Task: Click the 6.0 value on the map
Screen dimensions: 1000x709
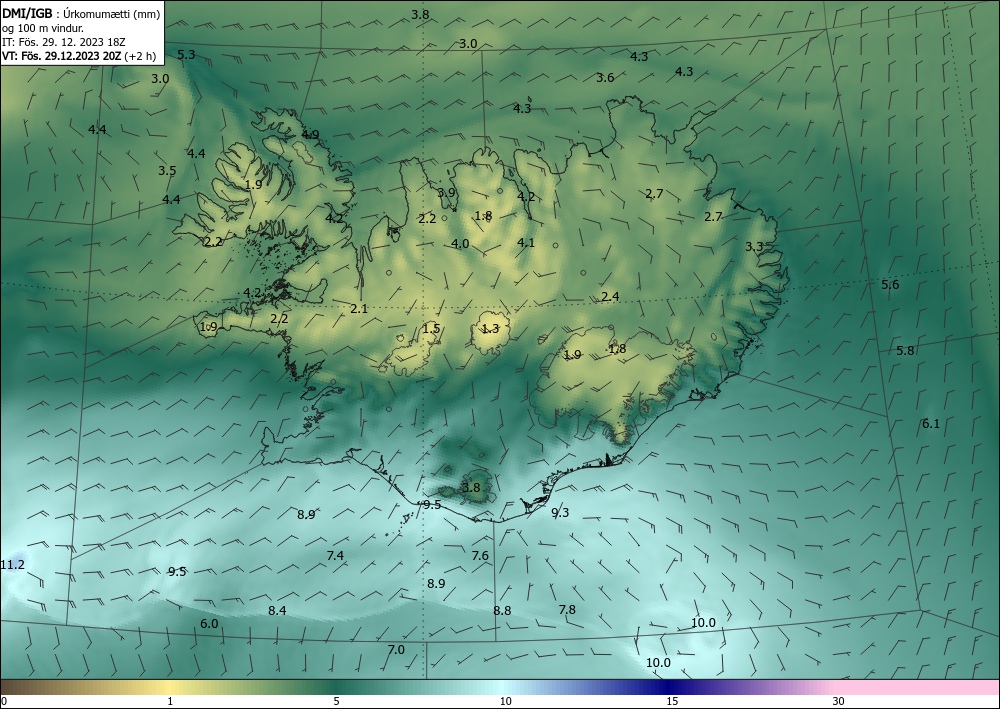Action: (x=209, y=624)
